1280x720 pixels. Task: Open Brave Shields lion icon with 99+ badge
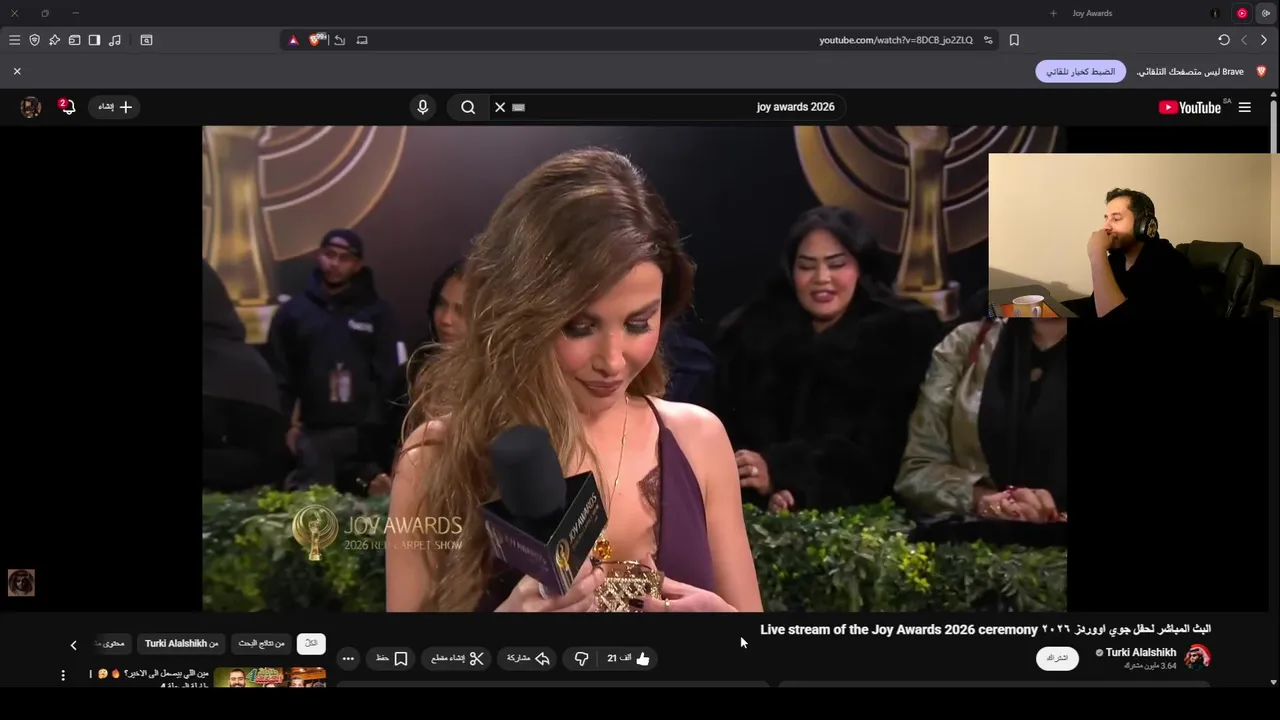[318, 40]
